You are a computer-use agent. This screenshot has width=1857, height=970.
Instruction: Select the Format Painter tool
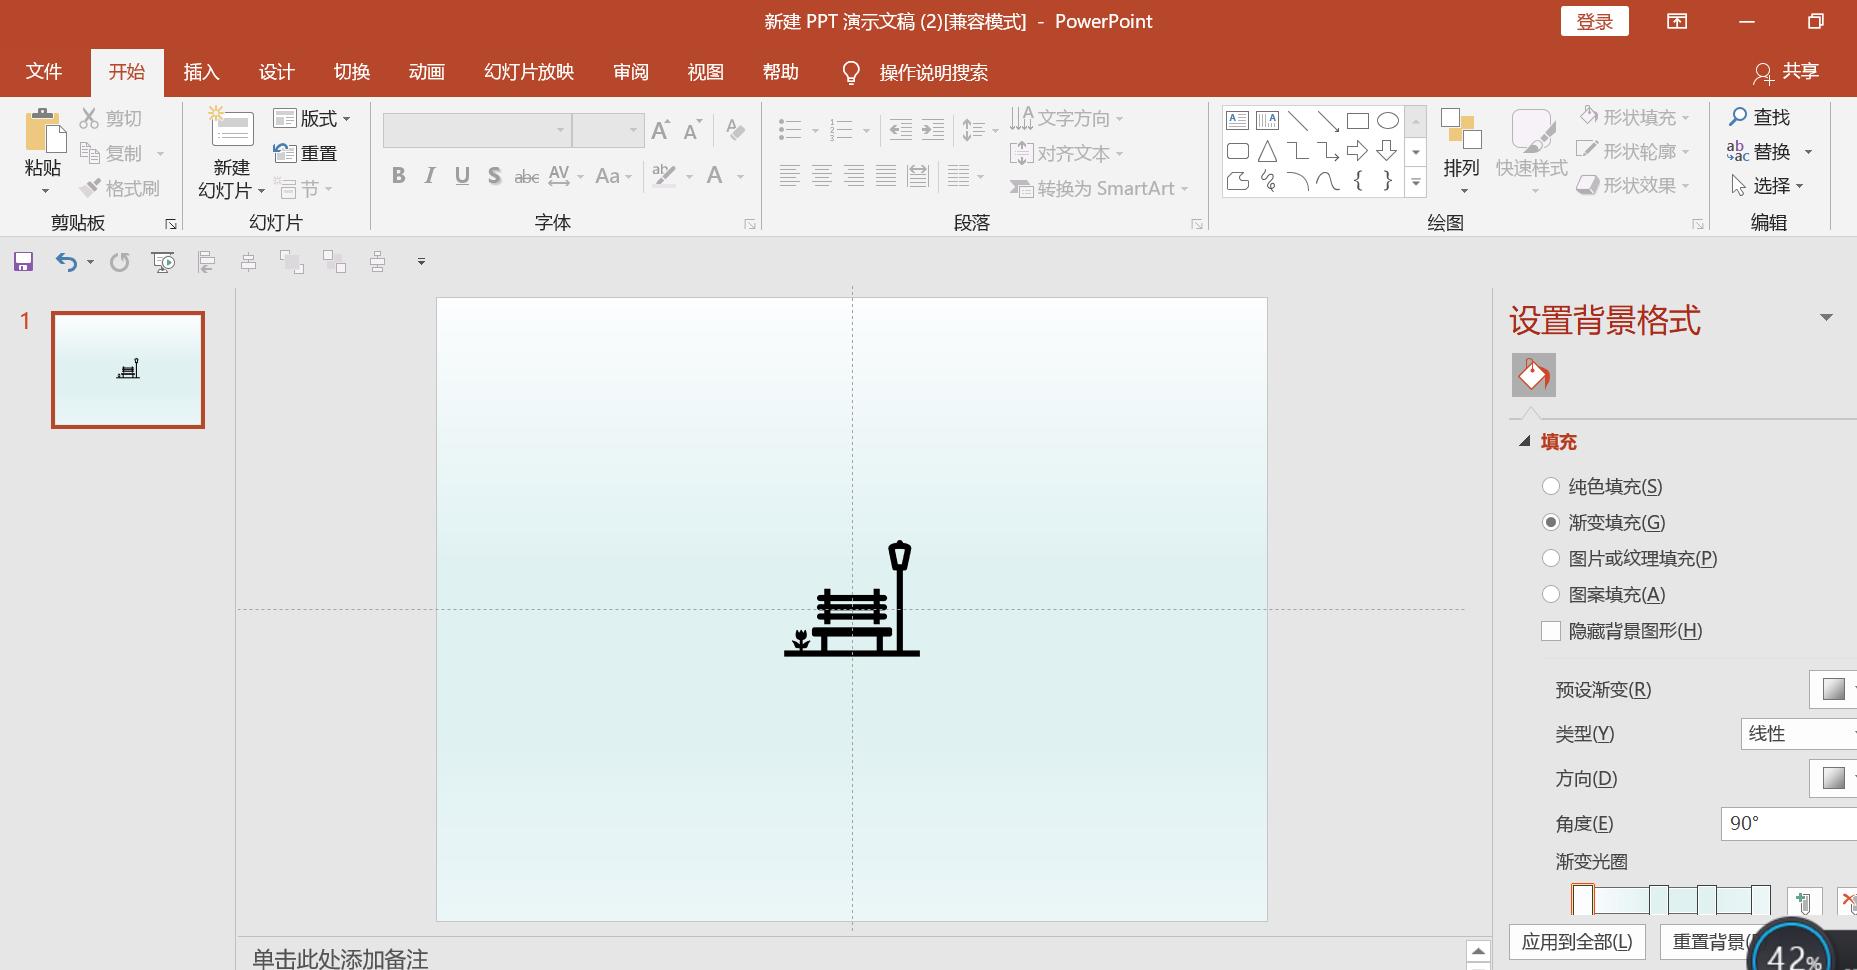(120, 187)
